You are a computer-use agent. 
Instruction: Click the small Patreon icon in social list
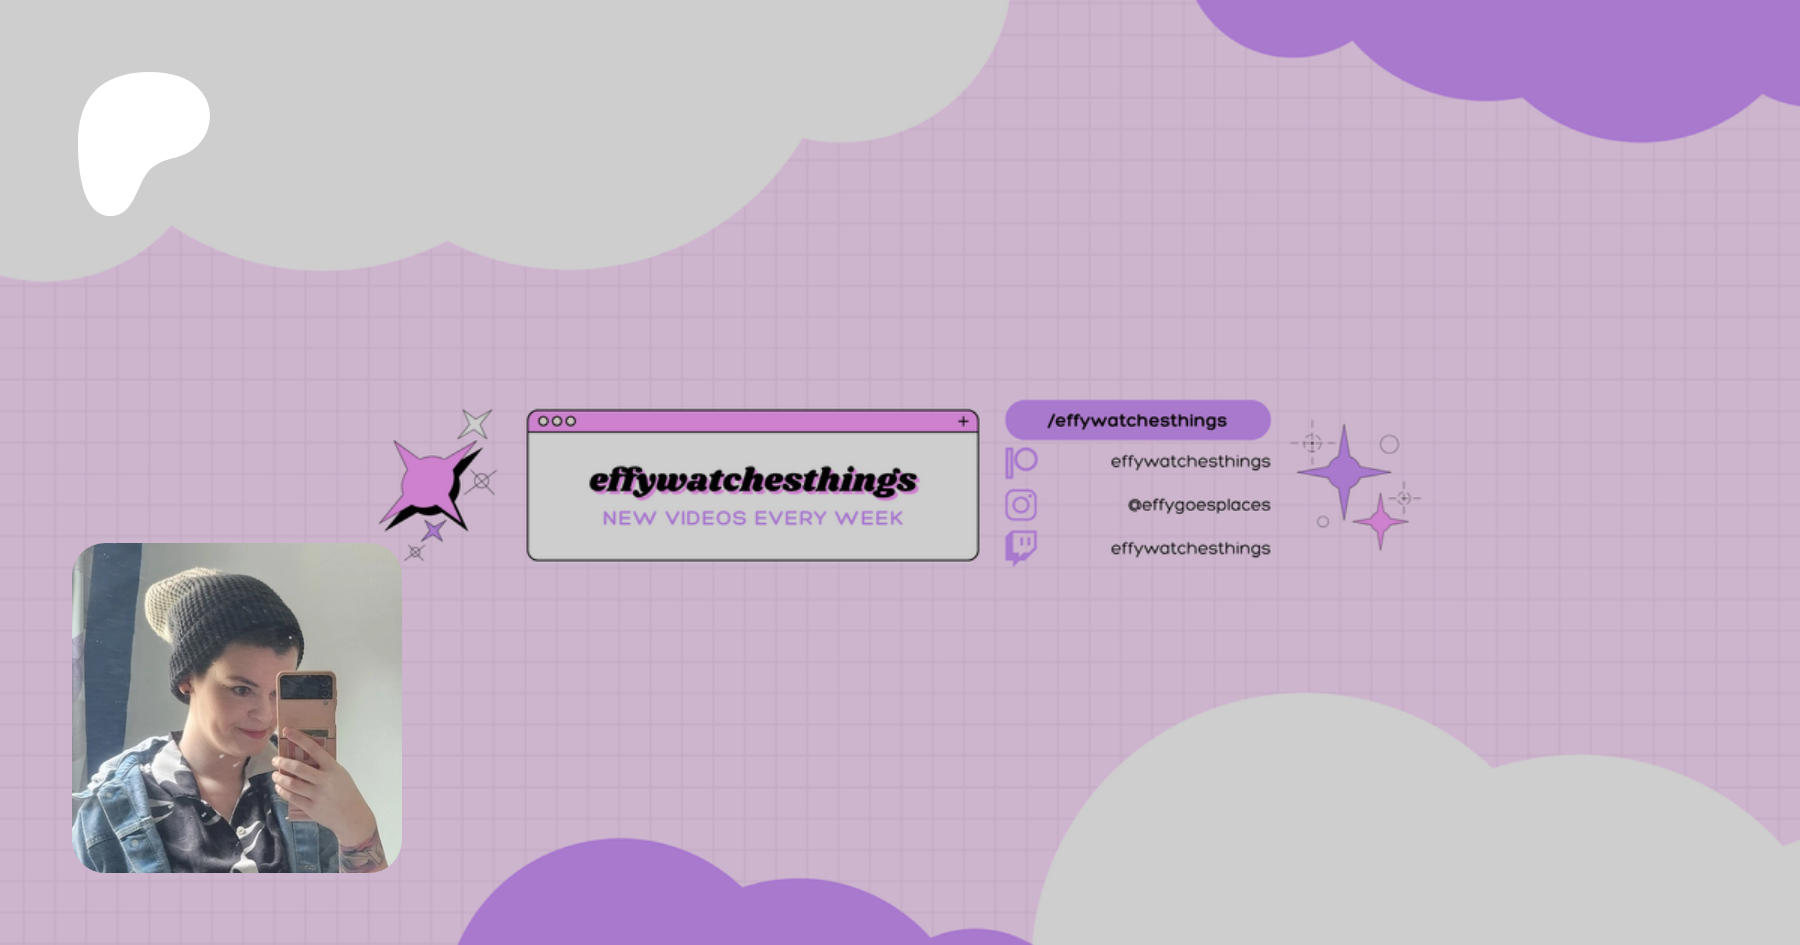pos(1021,462)
